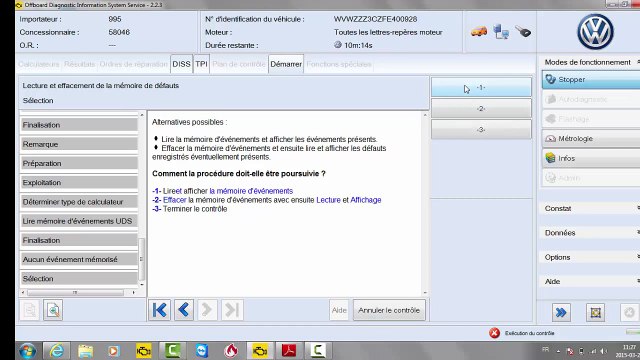Click the network connection computers icon
Image resolution: width=640 pixels, height=360 pixels.
[501, 32]
